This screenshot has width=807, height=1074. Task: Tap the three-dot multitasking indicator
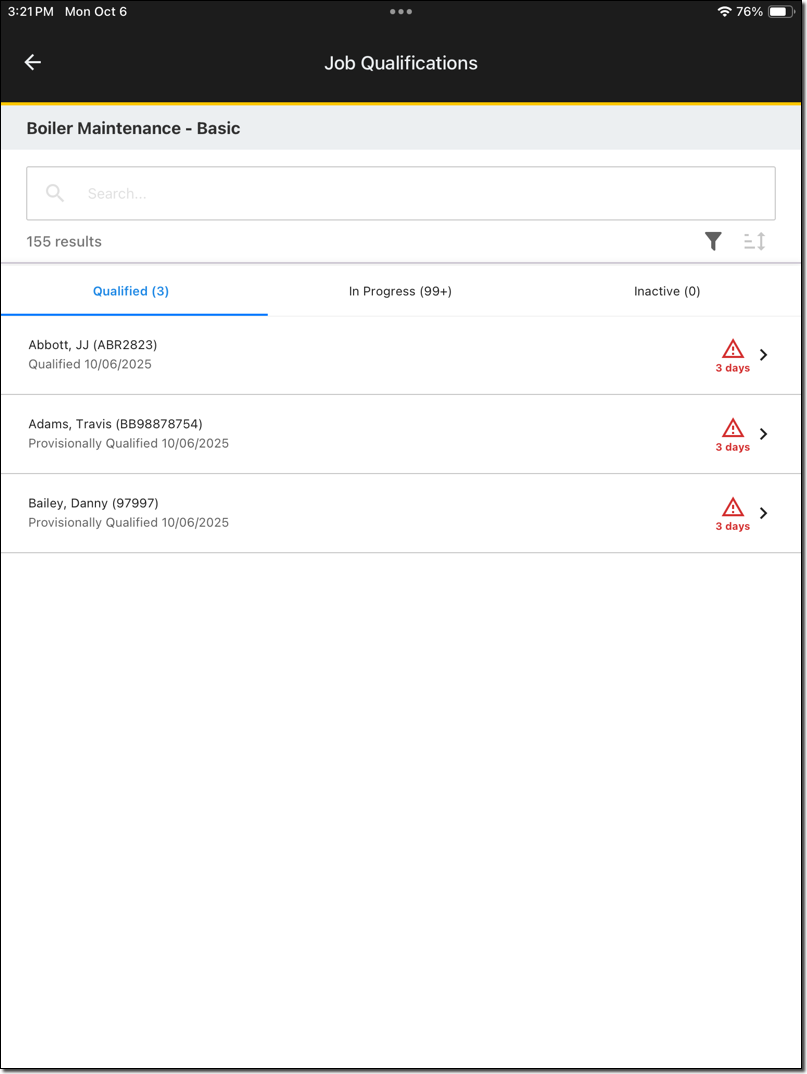point(401,12)
